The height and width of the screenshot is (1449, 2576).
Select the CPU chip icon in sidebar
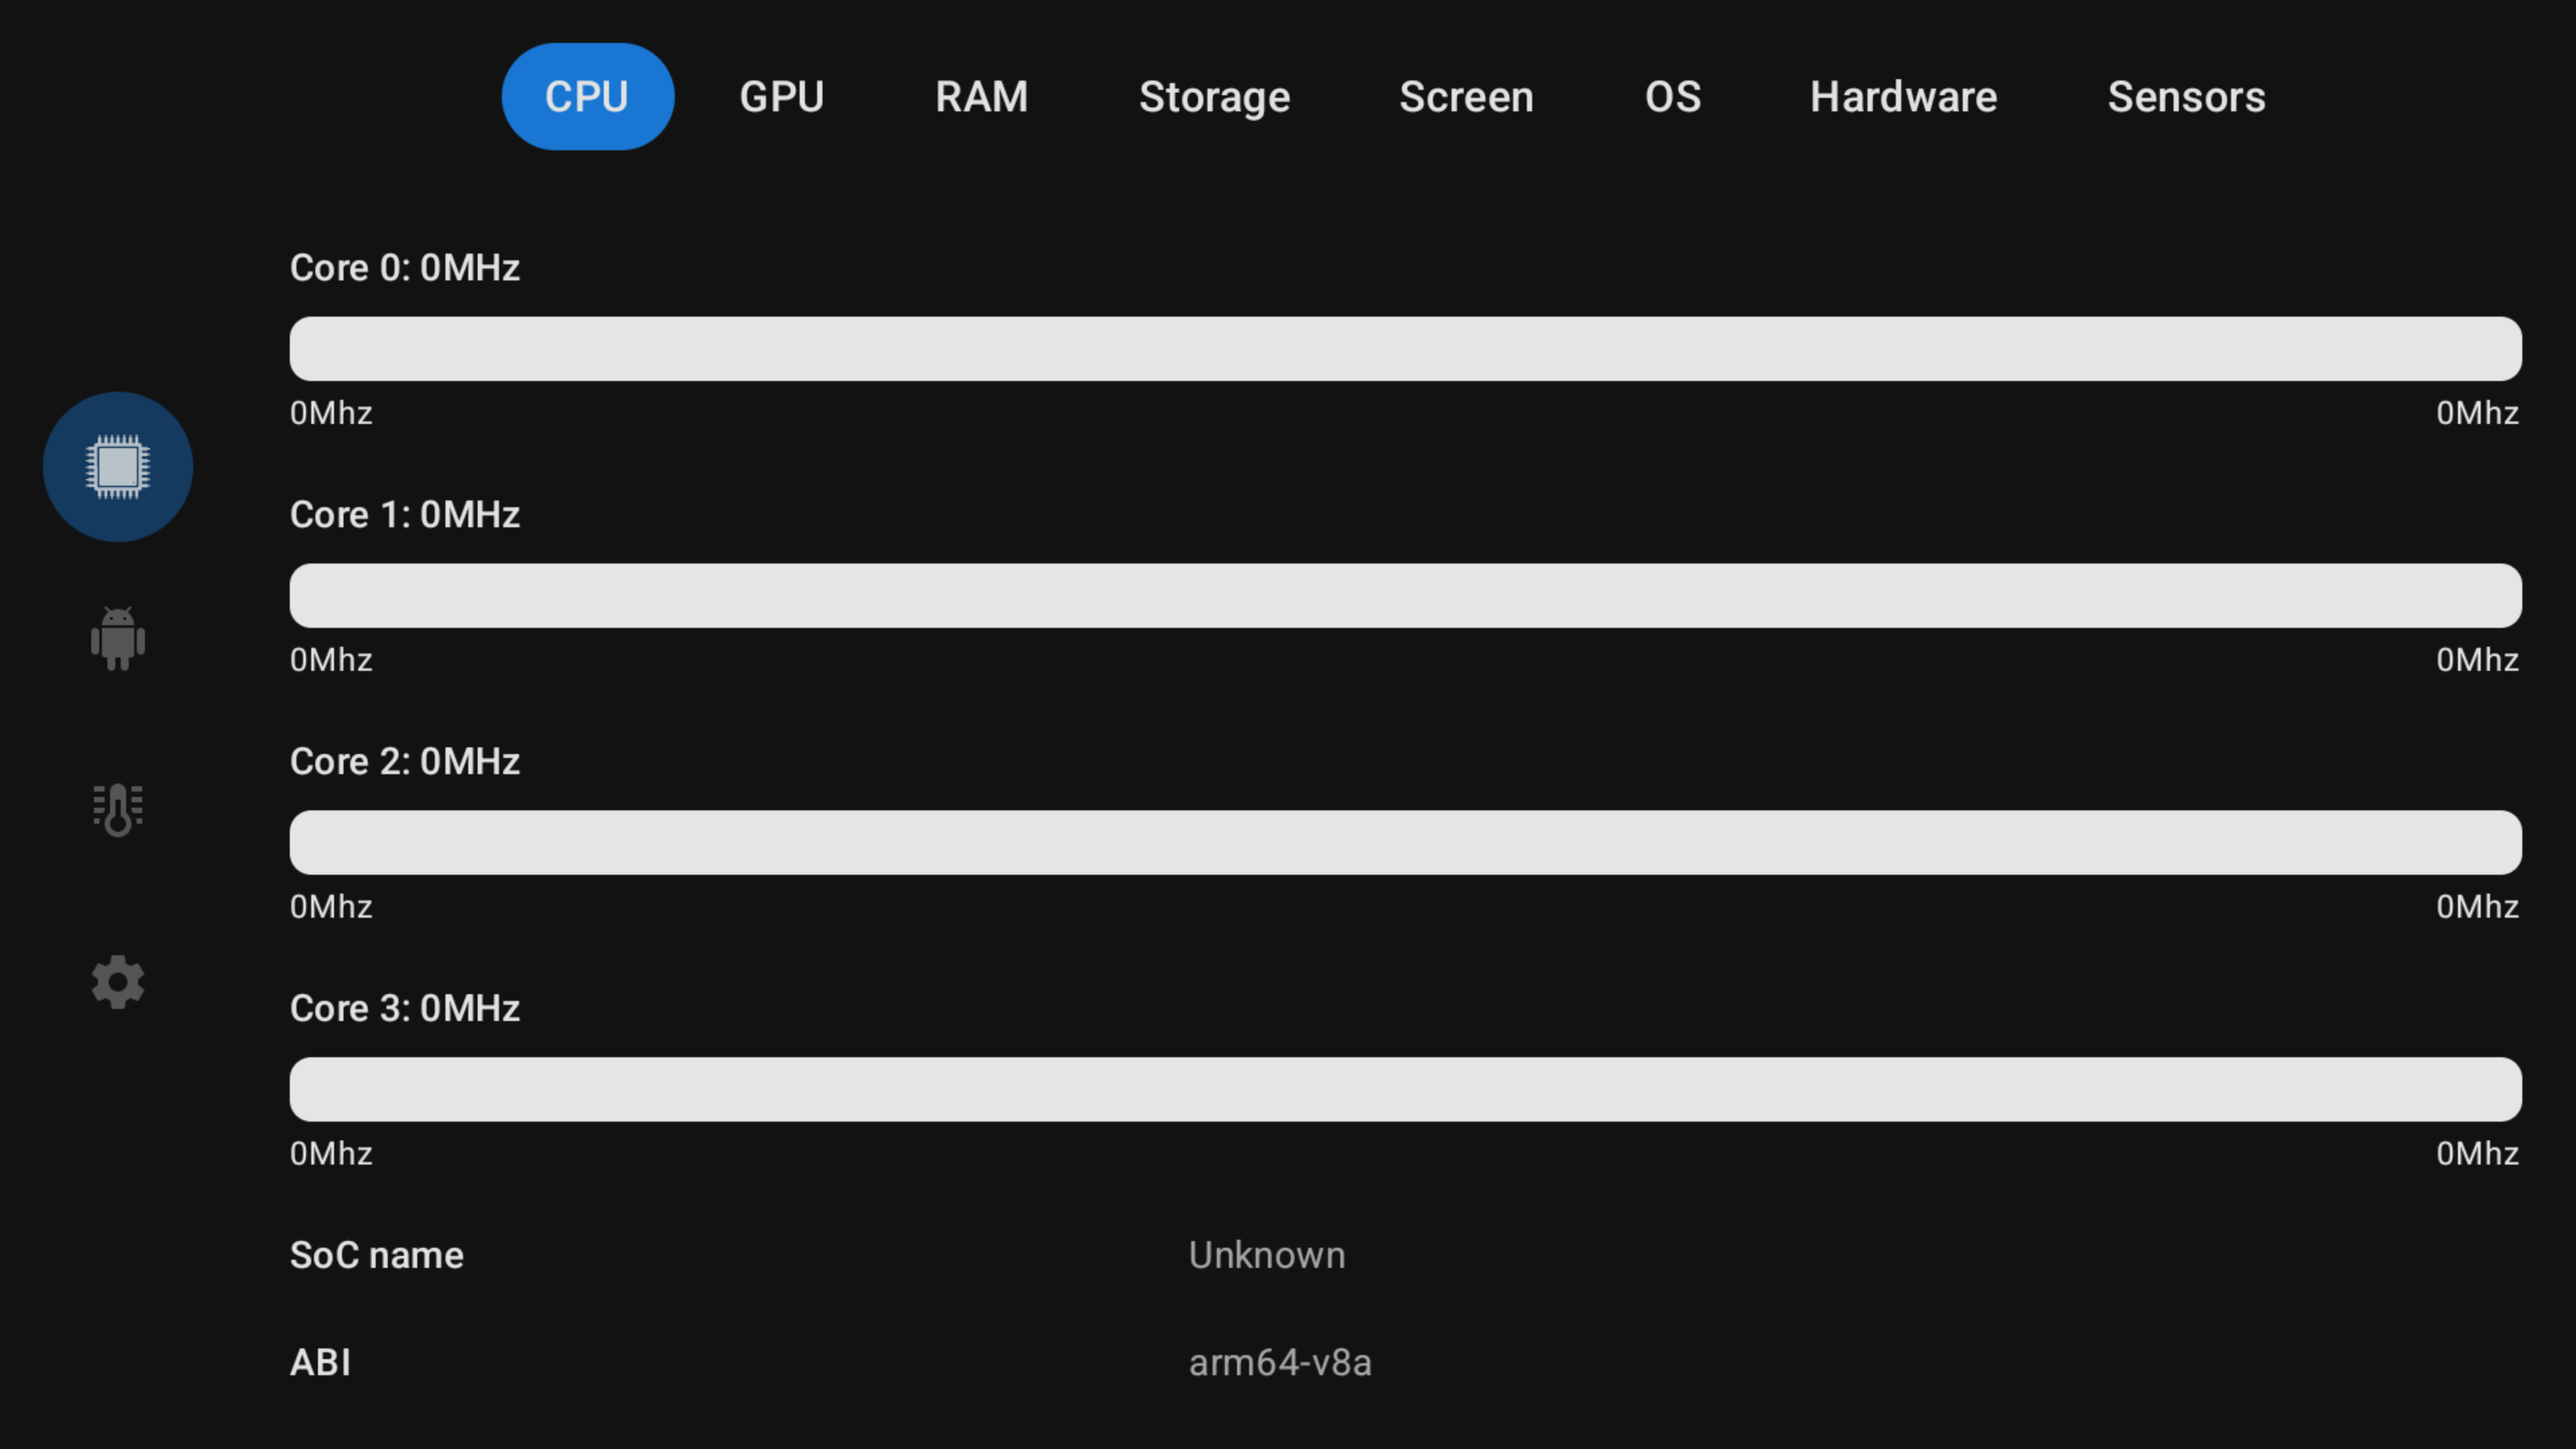[118, 467]
